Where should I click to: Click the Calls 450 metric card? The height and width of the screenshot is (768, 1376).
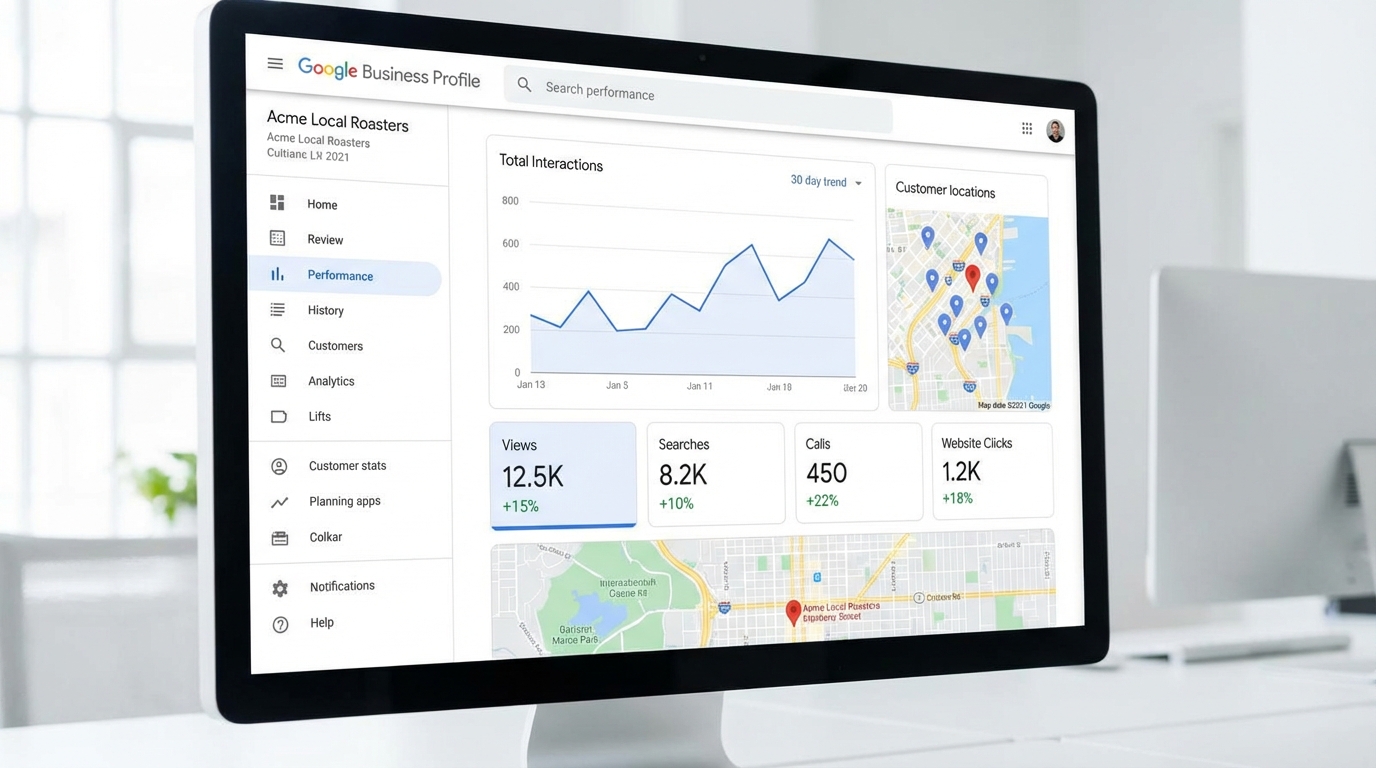tap(858, 472)
